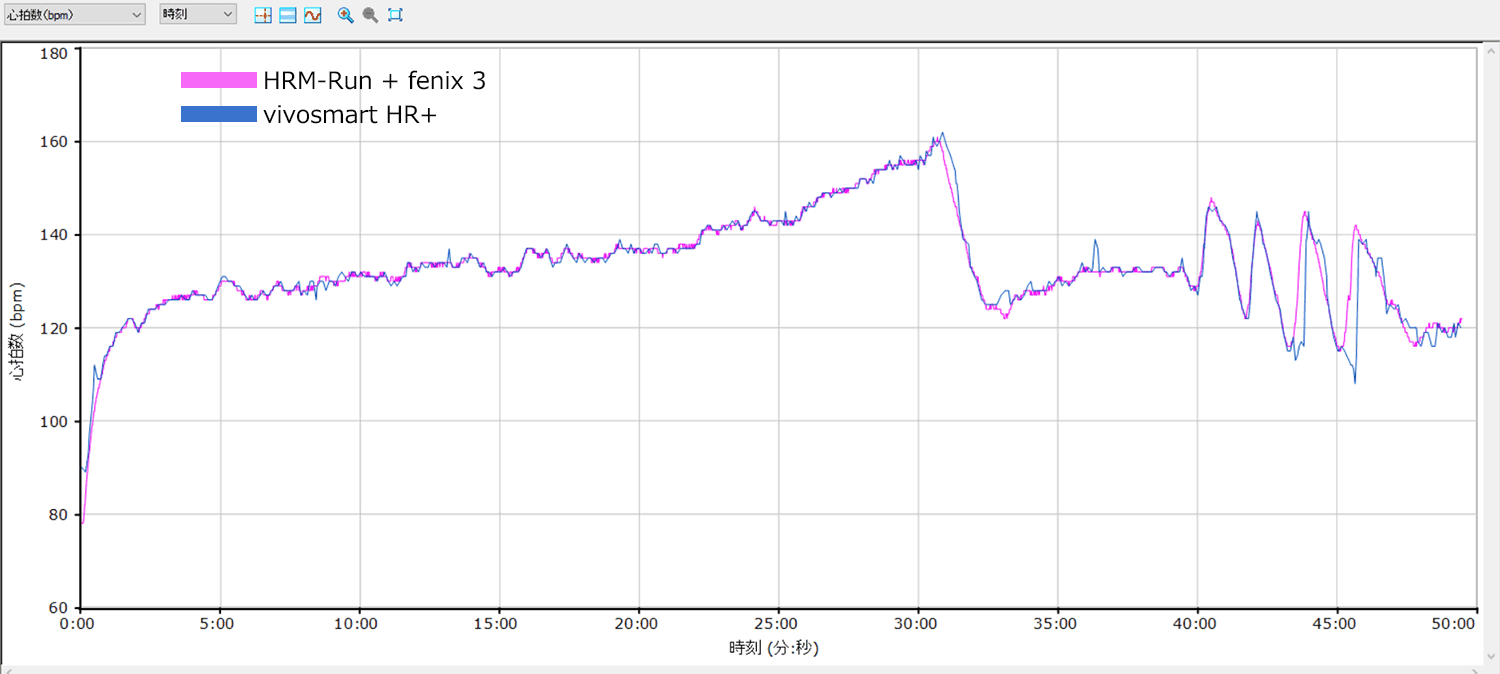
Task: Click the 160 y-axis tick label
Action: (53, 142)
